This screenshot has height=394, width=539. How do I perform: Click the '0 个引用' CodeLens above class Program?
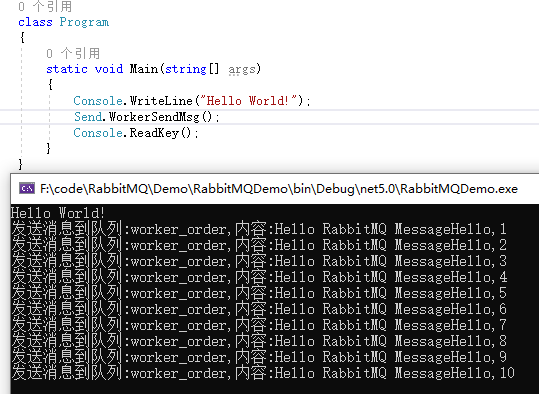tap(45, 6)
